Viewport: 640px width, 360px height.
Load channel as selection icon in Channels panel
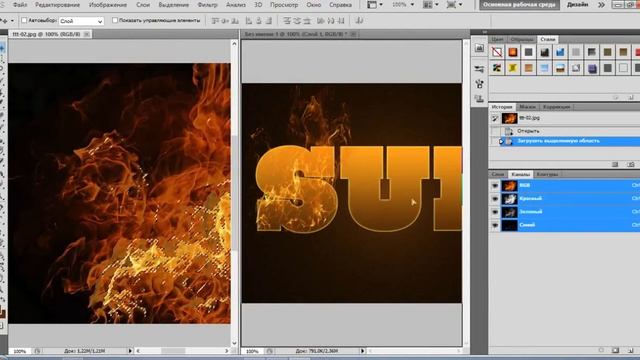coord(601,350)
